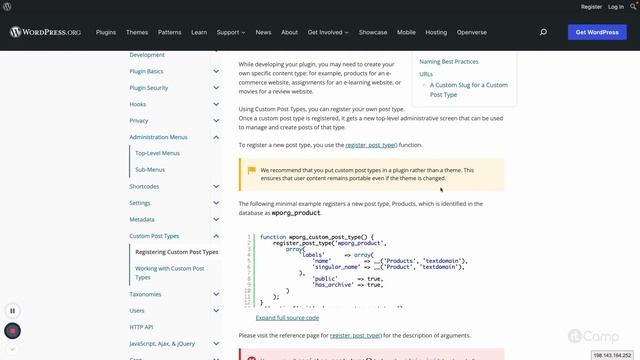Open the Showcase menu item

point(373,32)
